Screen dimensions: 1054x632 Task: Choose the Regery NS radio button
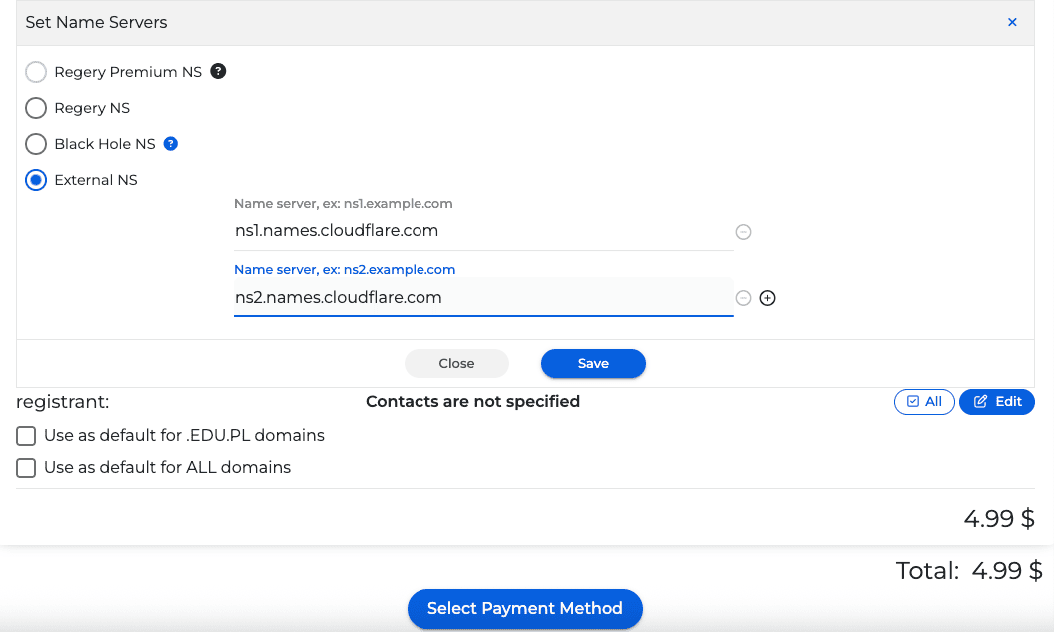pyautogui.click(x=36, y=108)
